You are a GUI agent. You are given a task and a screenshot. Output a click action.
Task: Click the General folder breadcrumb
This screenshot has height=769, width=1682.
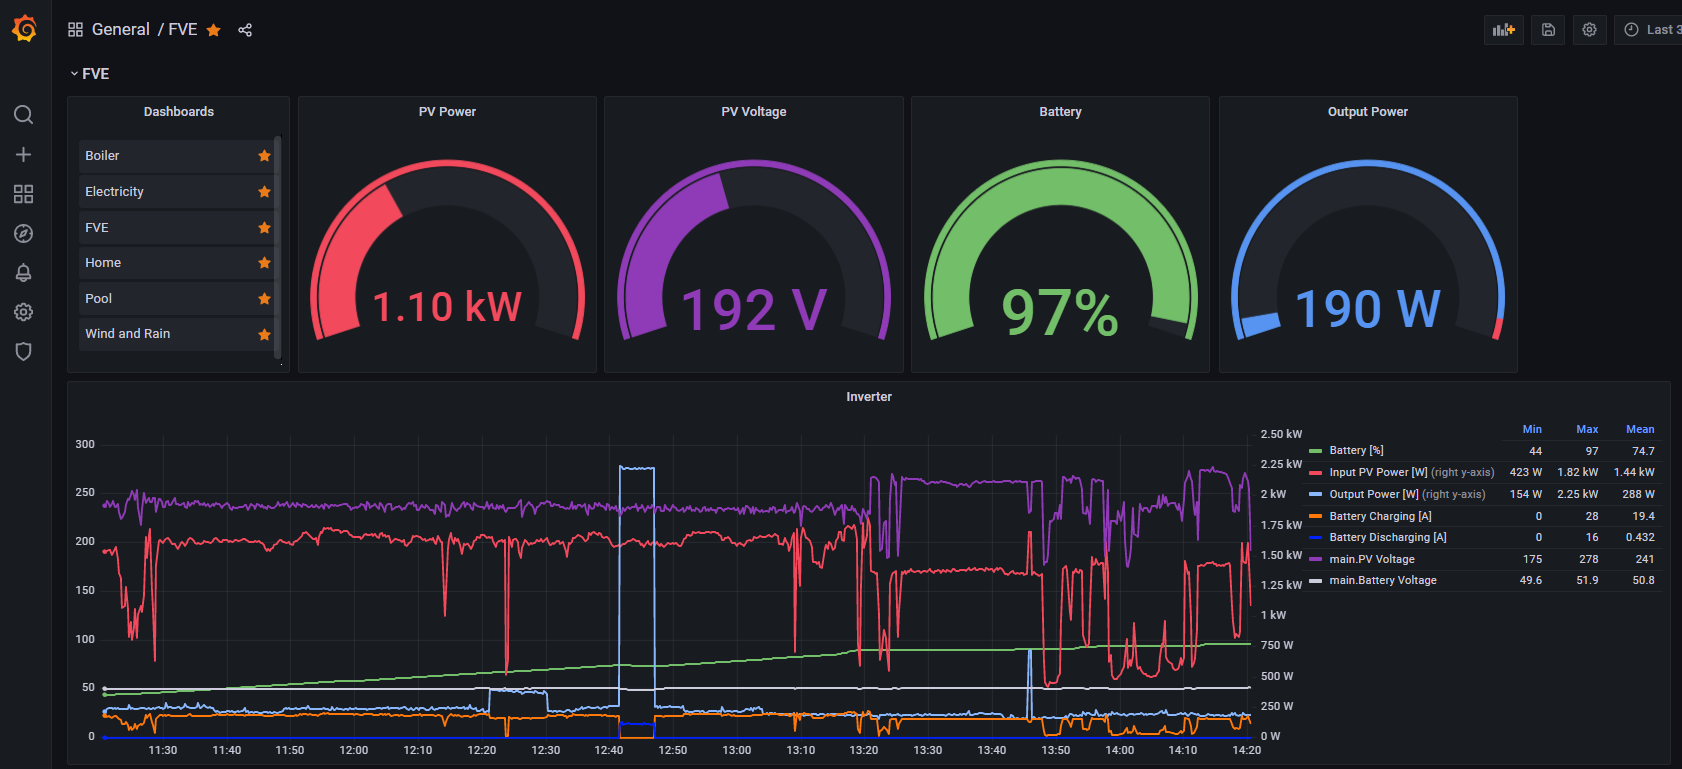point(121,30)
